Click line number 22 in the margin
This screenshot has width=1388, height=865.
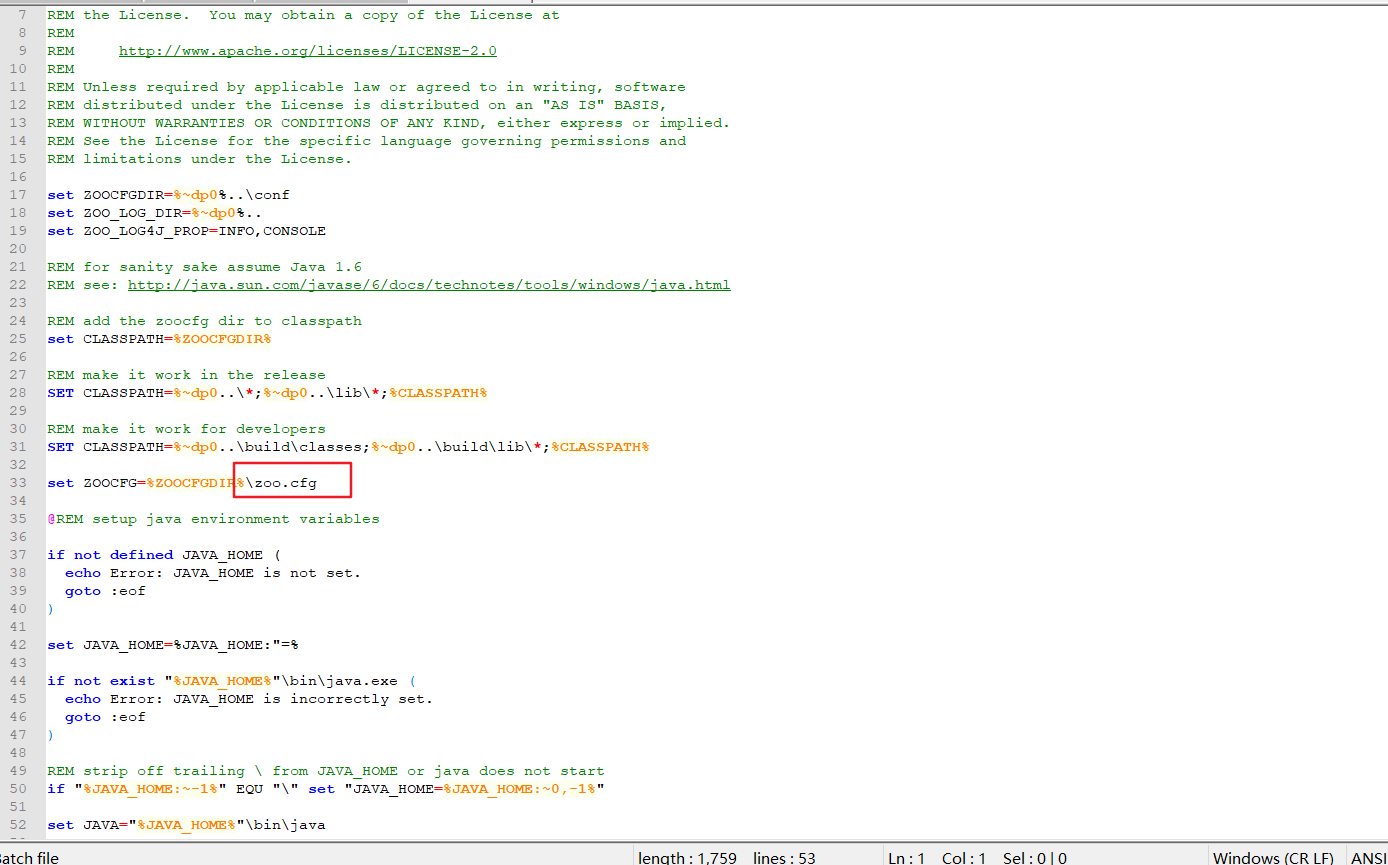18,285
